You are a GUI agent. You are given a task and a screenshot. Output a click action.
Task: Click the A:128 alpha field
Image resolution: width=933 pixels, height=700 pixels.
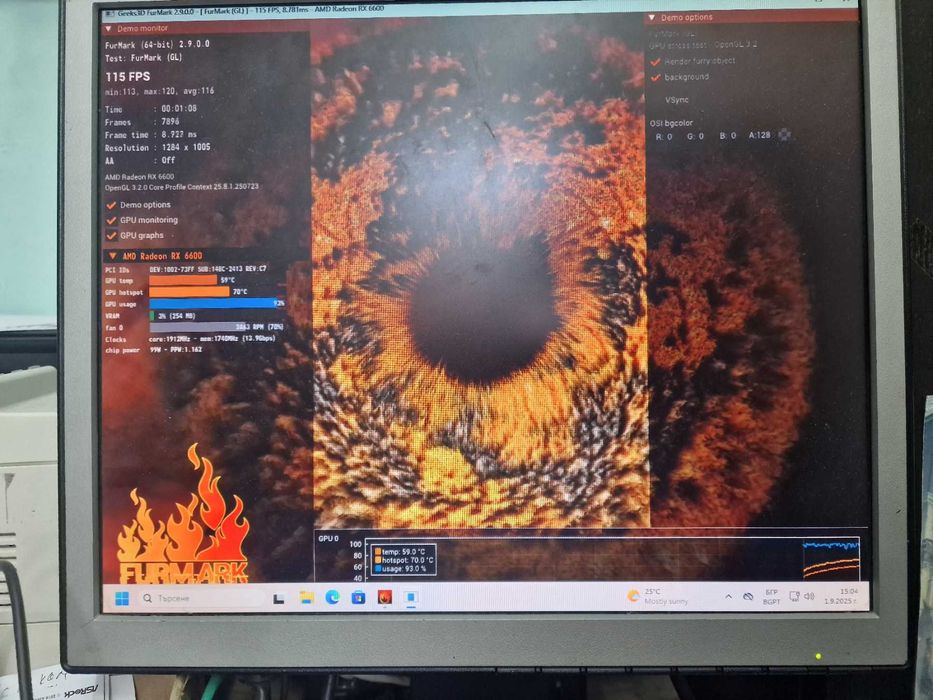coord(759,135)
